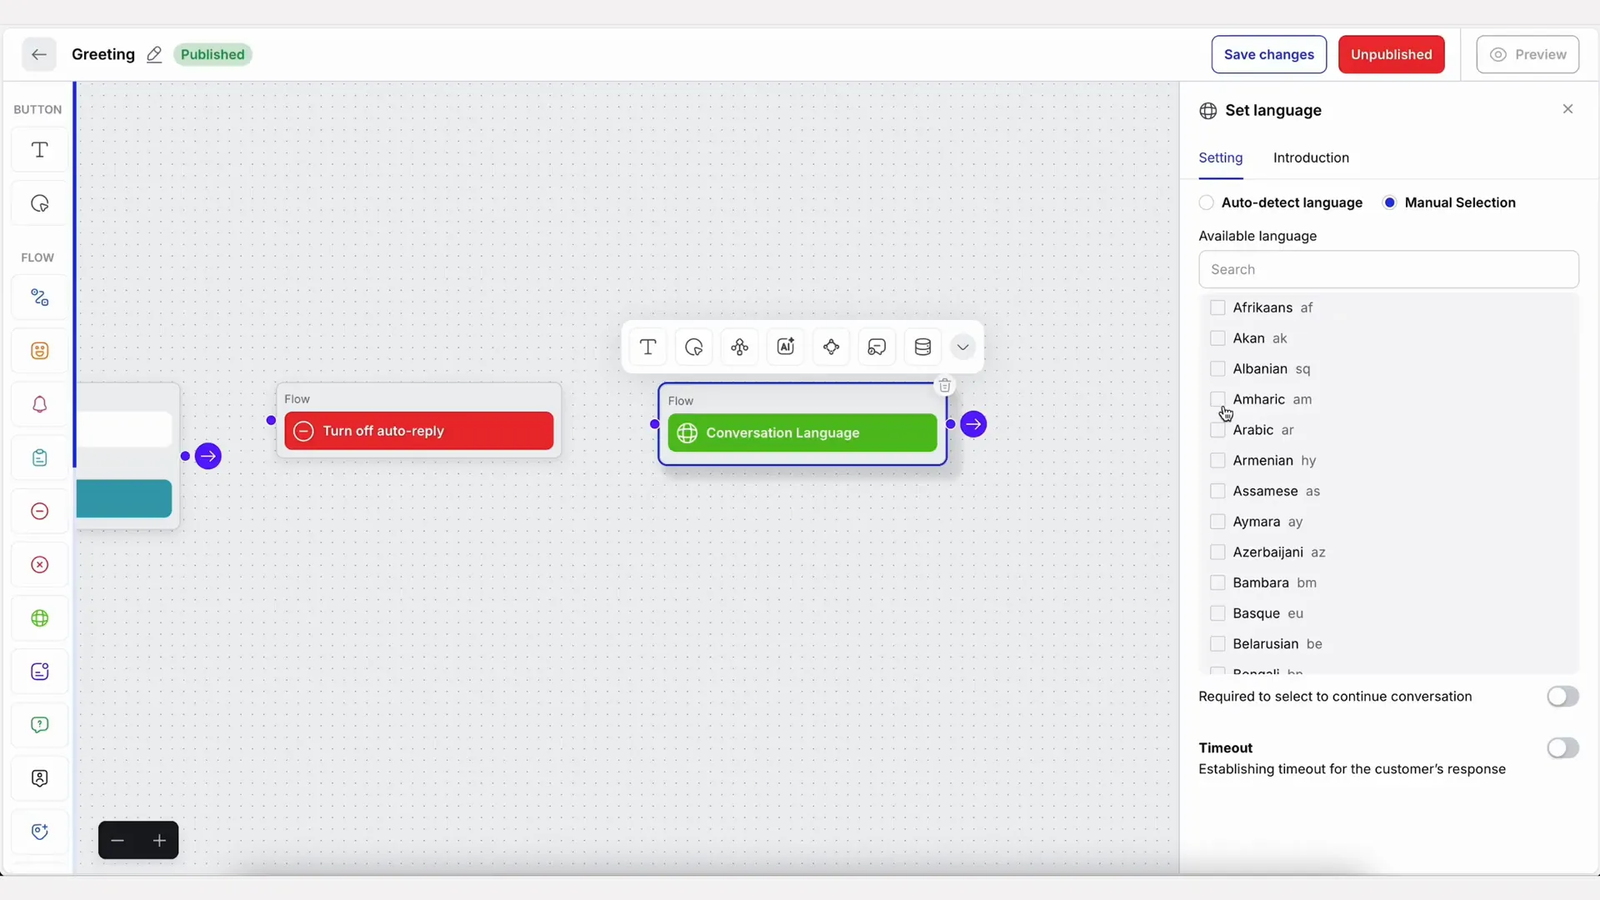Check the Akan language checkbox

1217,338
